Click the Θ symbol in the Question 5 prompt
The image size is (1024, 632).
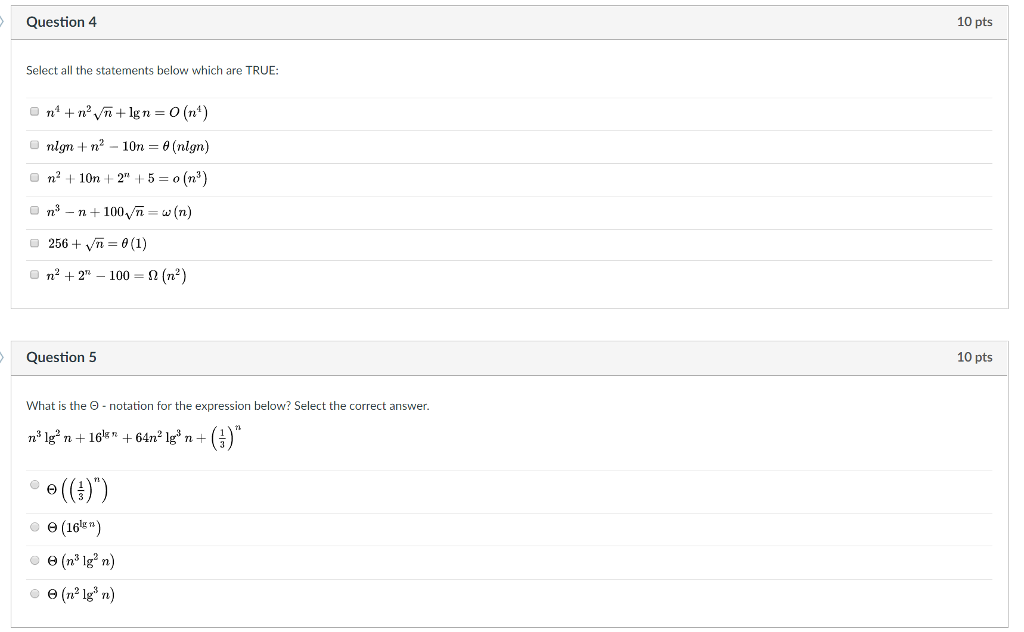pos(94,405)
